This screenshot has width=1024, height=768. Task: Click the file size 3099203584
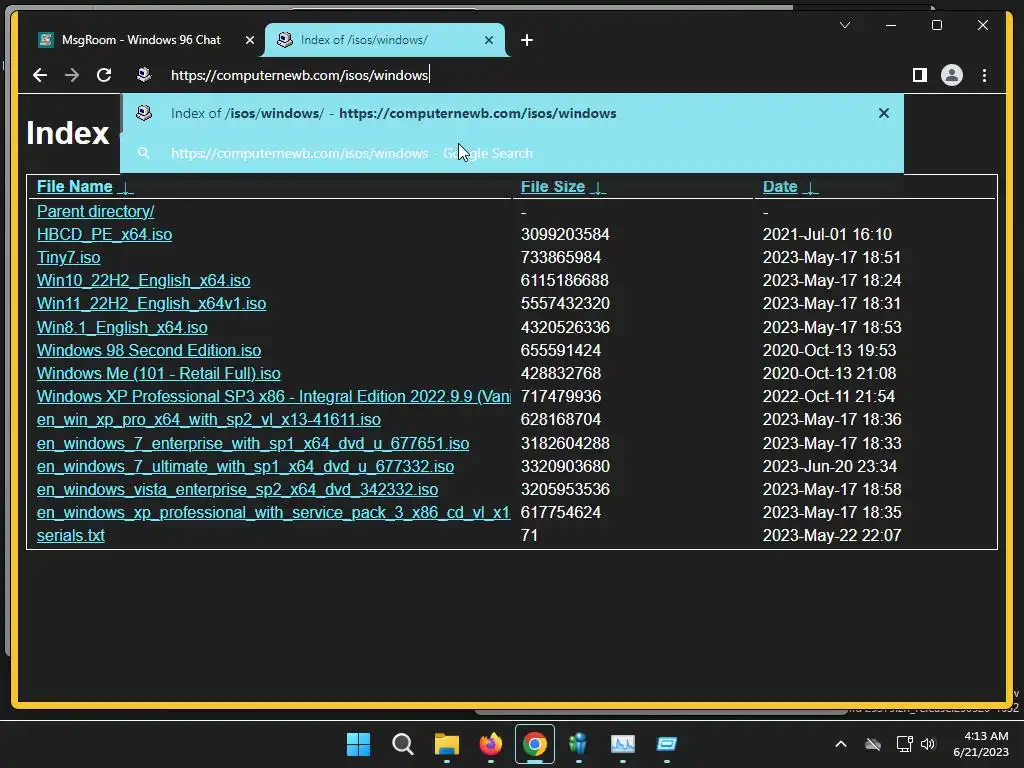(x=565, y=234)
